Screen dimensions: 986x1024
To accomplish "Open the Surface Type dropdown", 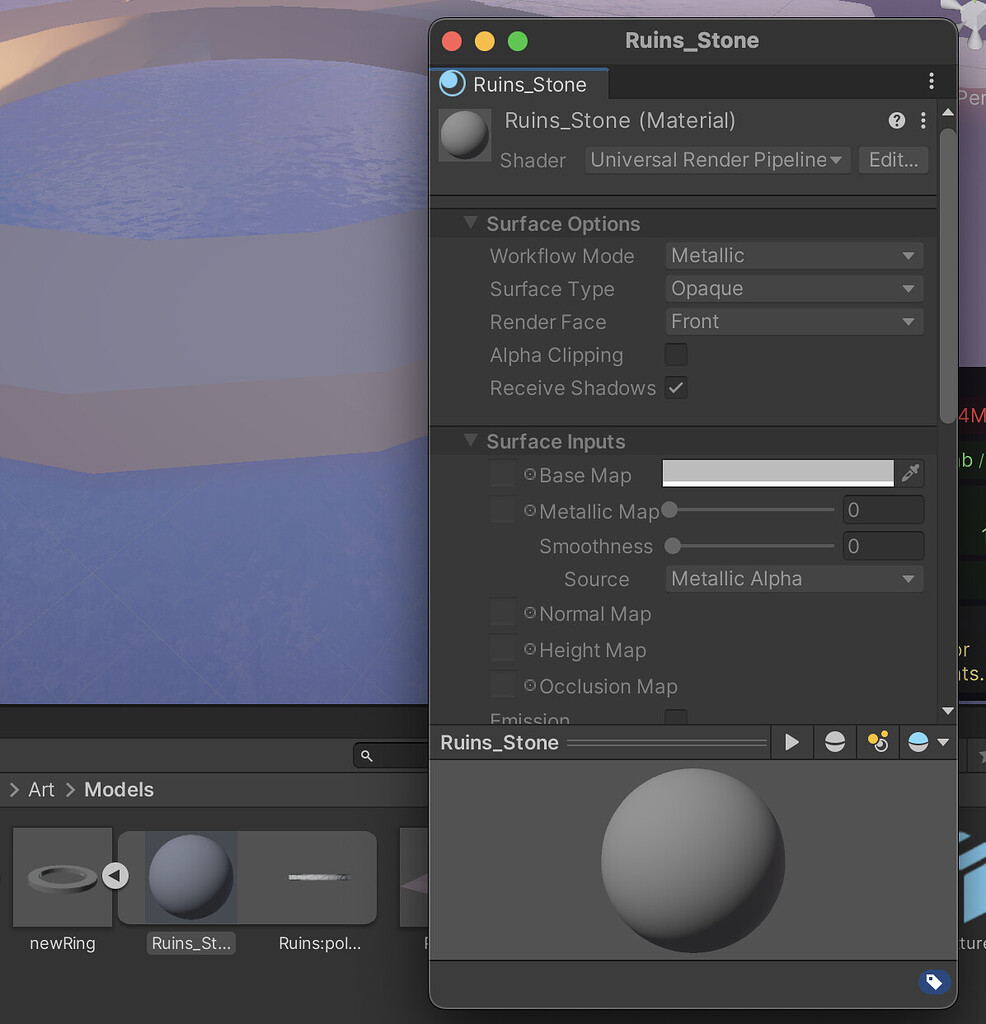I will click(x=793, y=288).
